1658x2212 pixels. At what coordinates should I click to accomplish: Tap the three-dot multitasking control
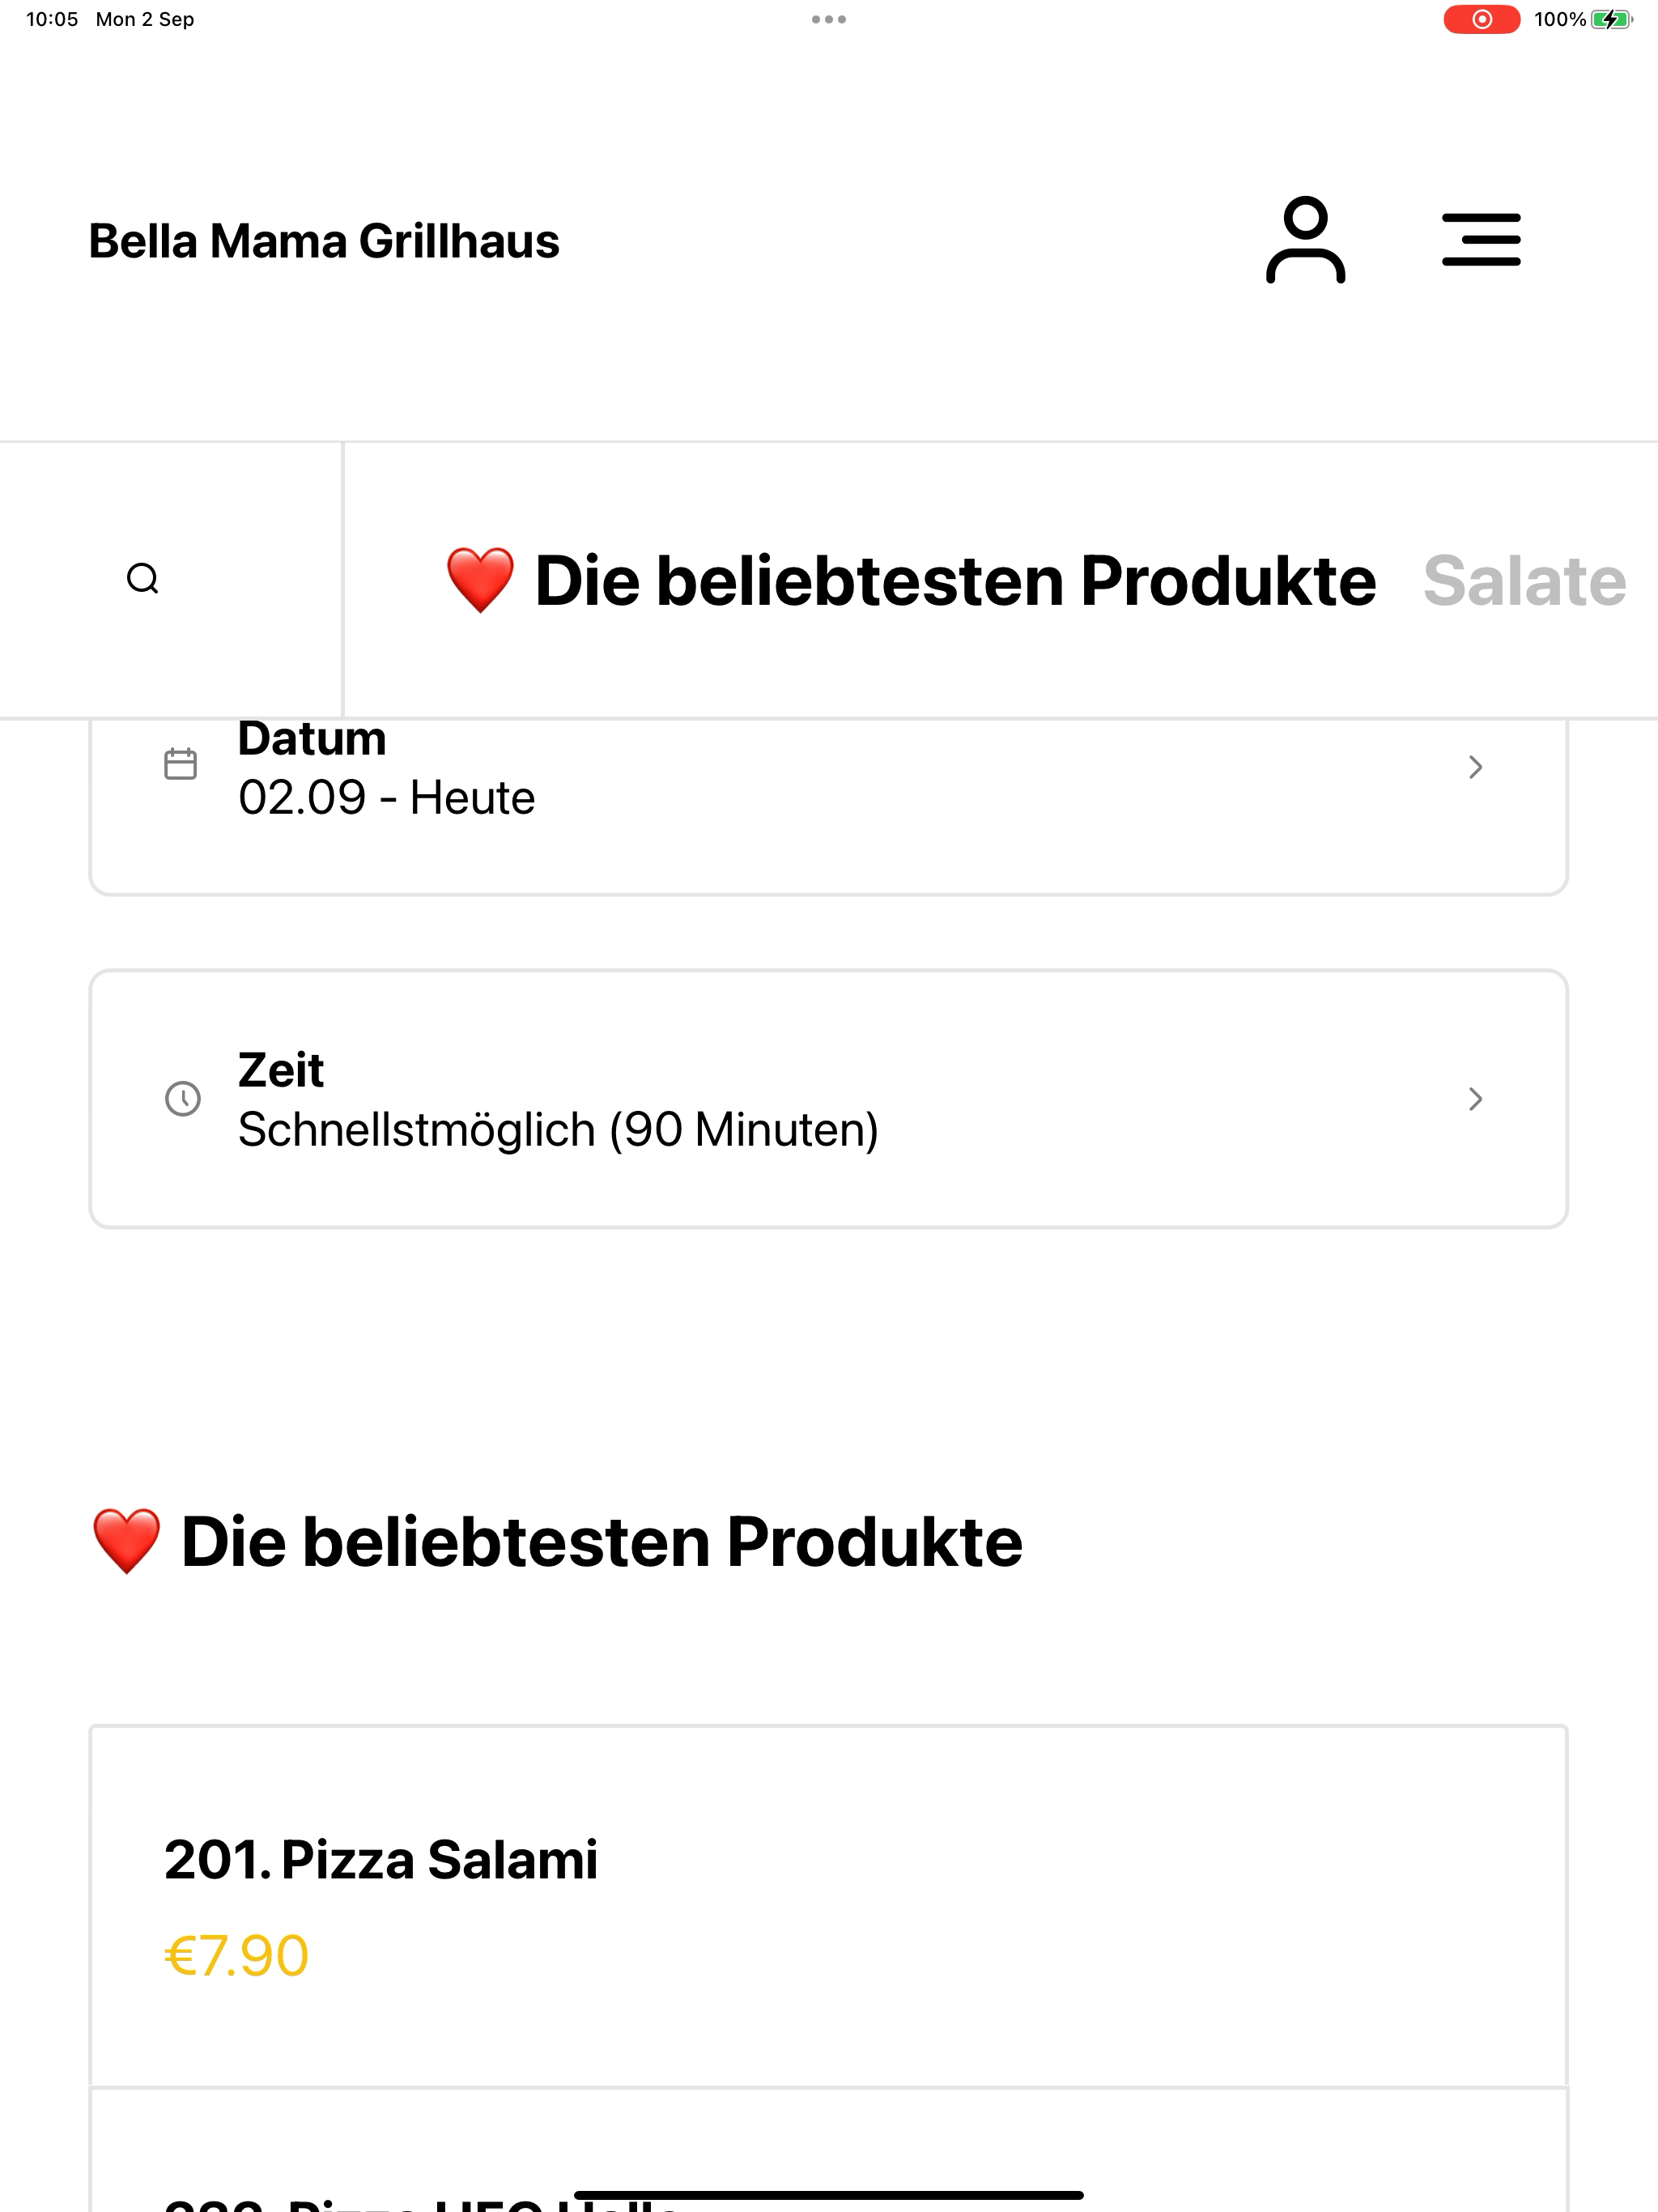coord(829,19)
